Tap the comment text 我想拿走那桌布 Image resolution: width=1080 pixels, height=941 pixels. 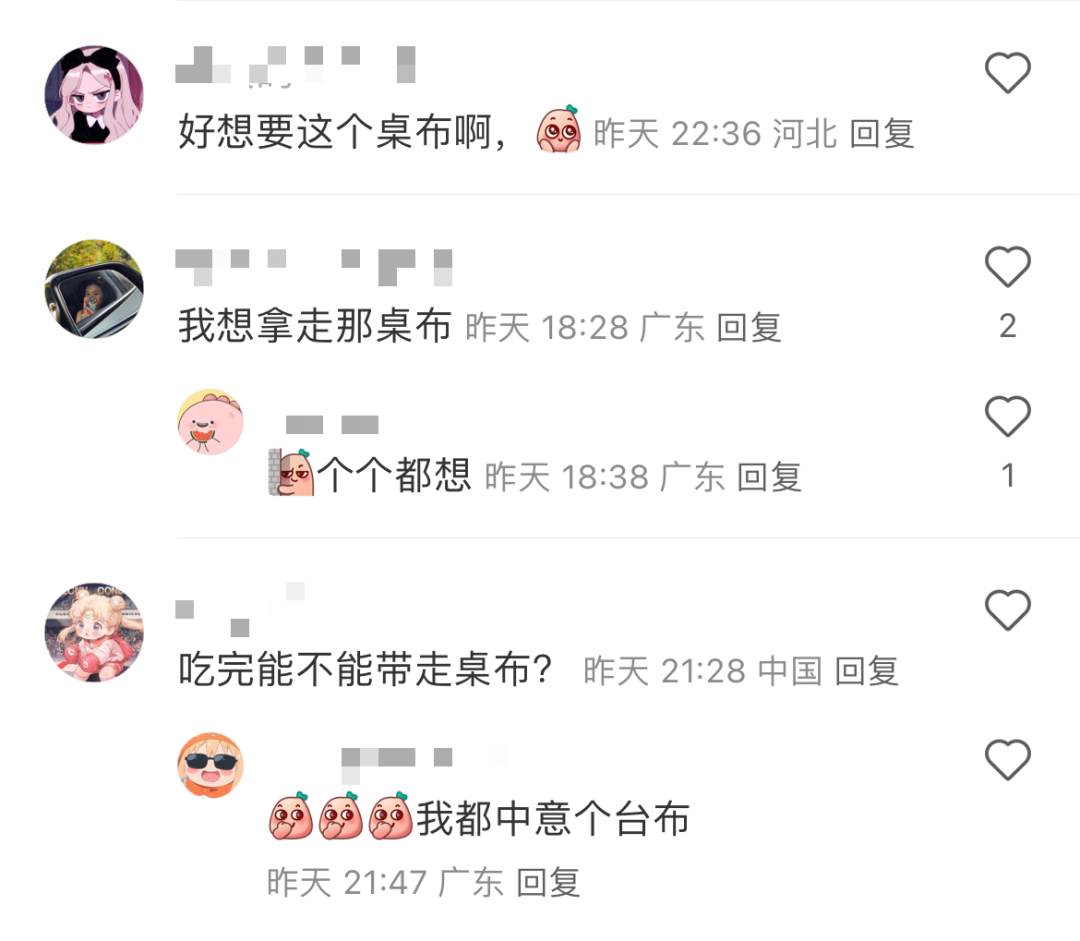(x=315, y=326)
